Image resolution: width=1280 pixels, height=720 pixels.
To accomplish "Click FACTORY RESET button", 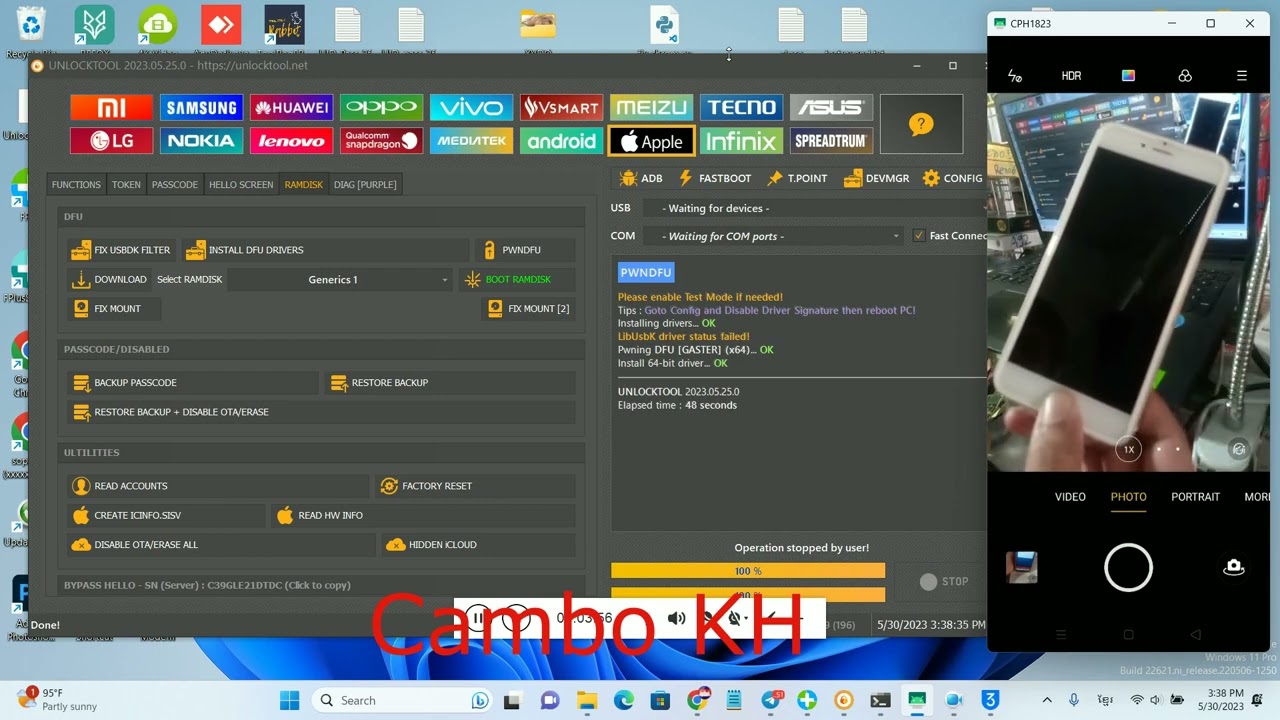I will [476, 486].
